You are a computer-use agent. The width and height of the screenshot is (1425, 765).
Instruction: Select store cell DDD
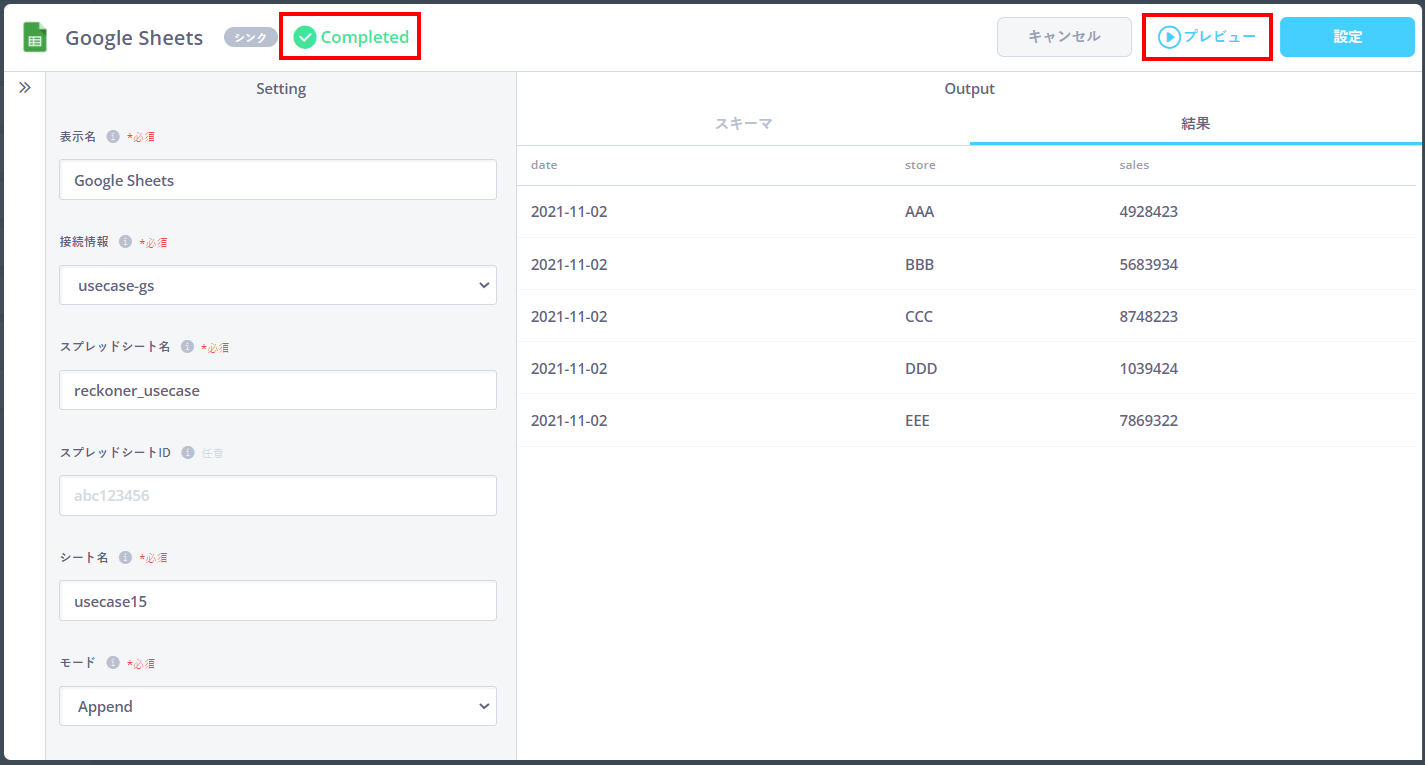coord(920,368)
